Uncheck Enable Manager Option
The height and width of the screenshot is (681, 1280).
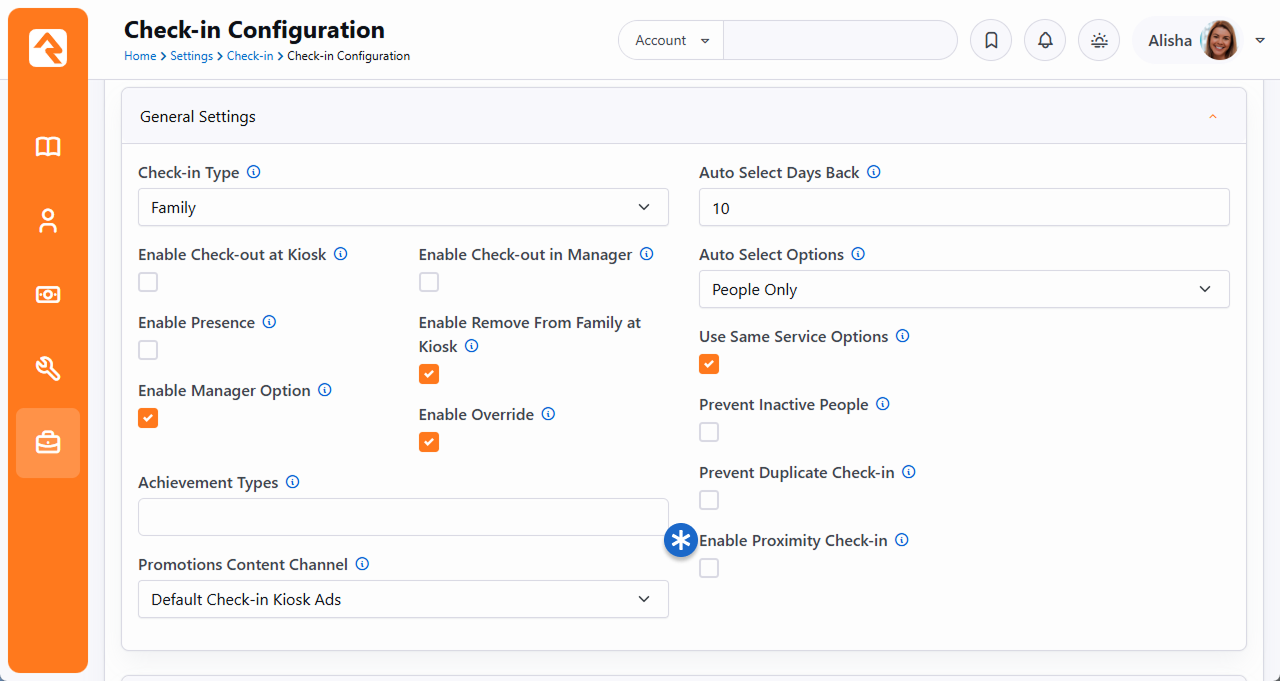pyautogui.click(x=148, y=418)
